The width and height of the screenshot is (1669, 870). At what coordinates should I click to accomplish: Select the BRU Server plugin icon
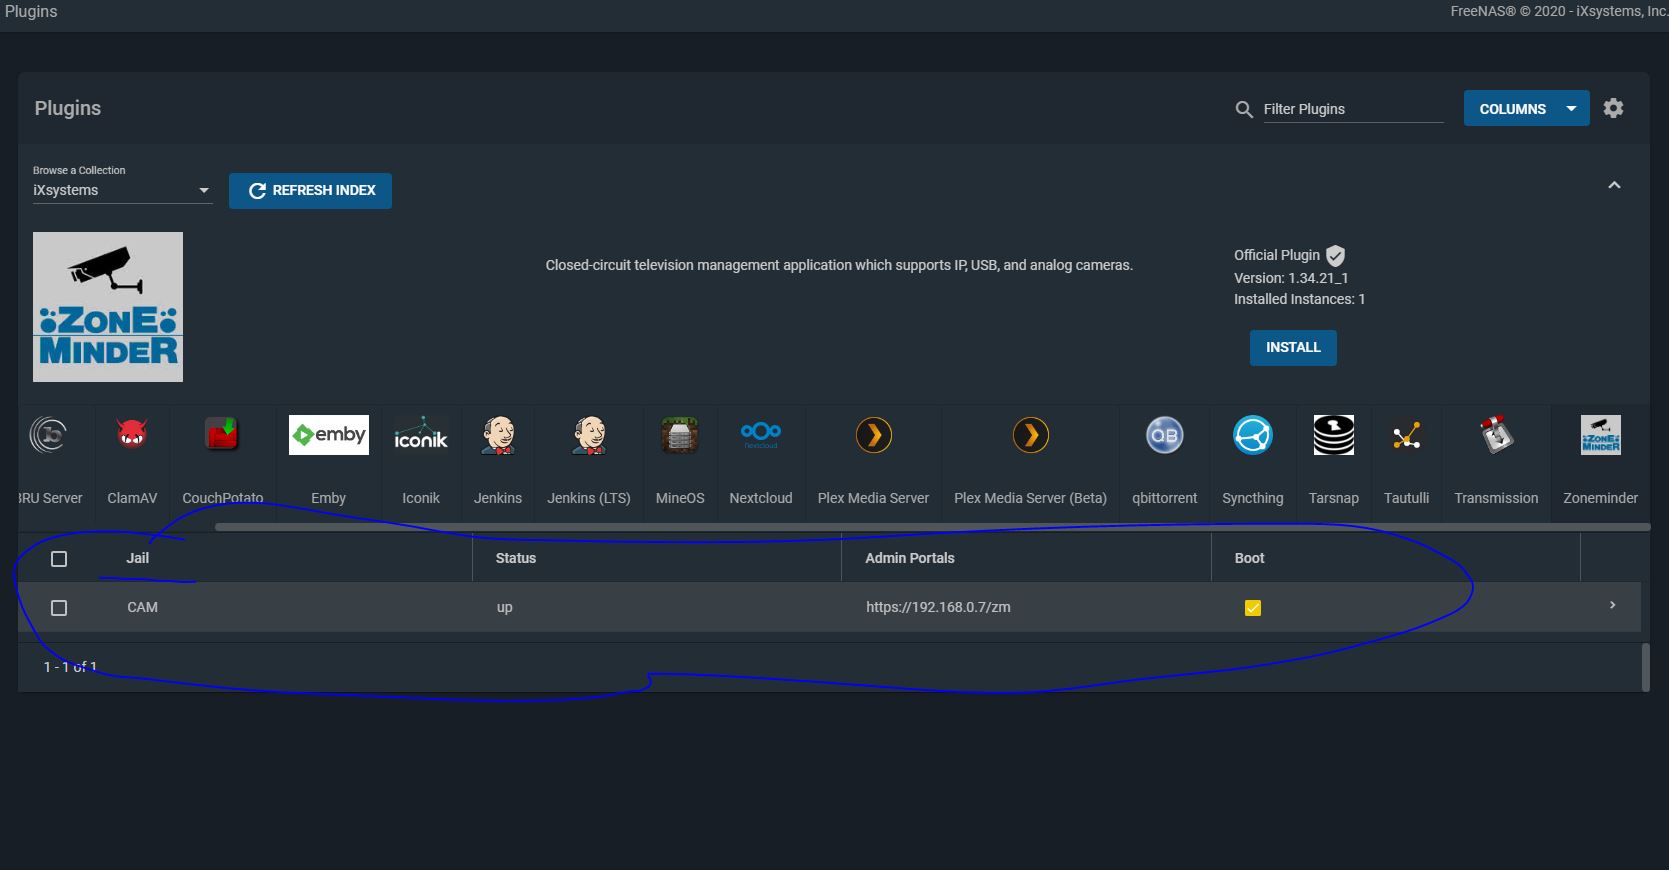(49, 435)
